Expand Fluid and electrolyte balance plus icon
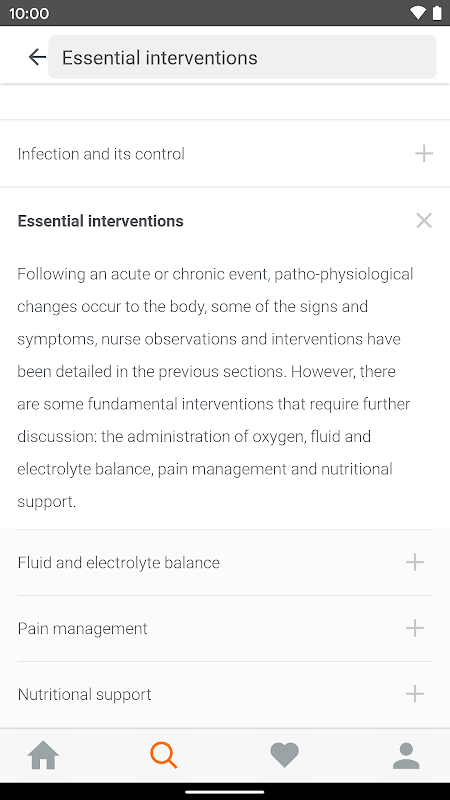Viewport: 450px width, 800px height. click(415, 562)
